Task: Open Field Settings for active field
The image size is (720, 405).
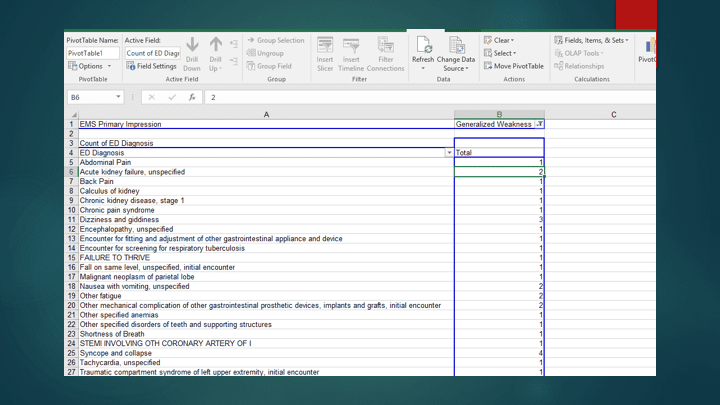Action: click(152, 67)
